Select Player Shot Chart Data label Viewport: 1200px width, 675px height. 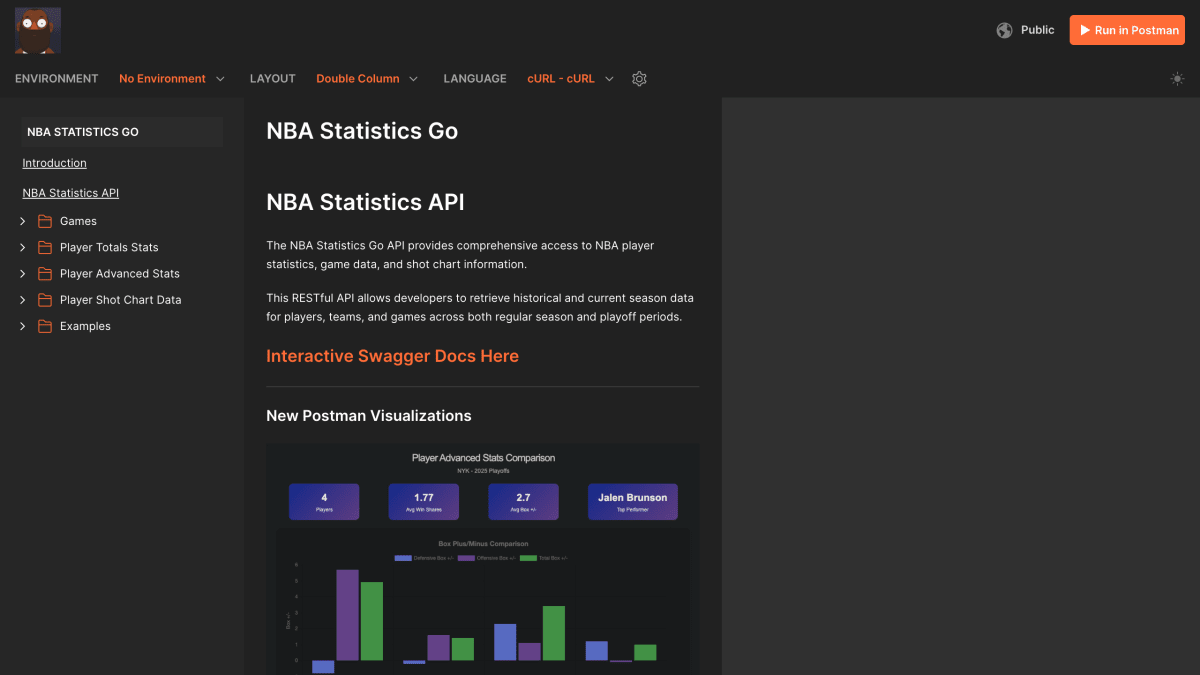(x=121, y=300)
